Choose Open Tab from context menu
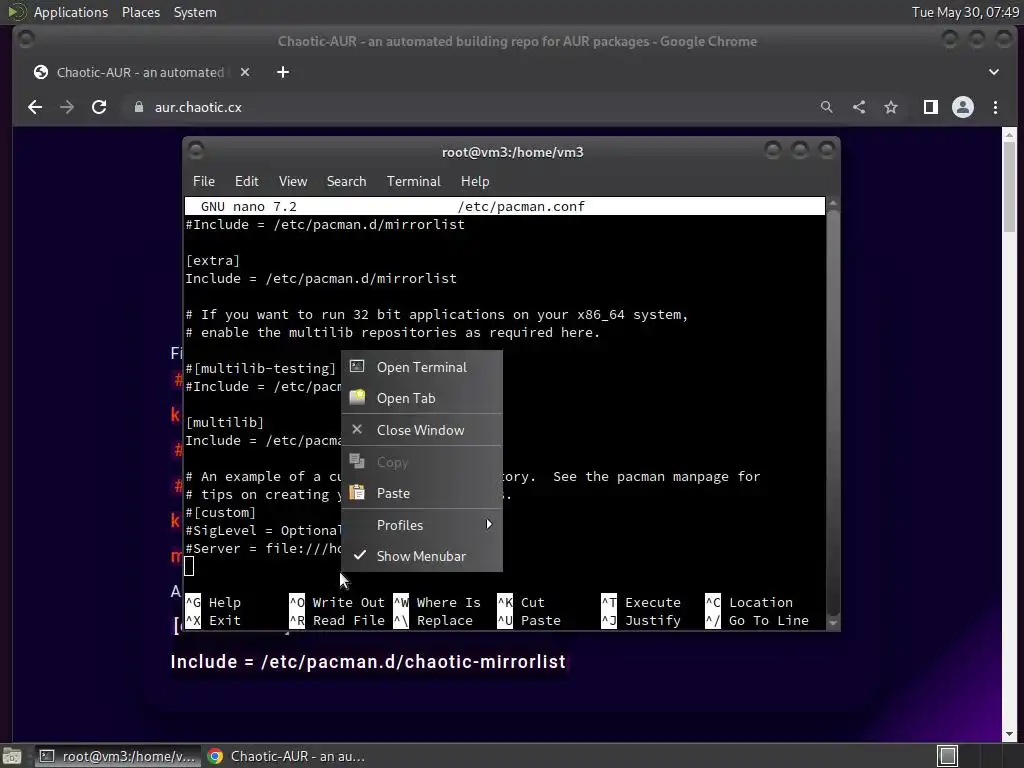 pyautogui.click(x=422, y=398)
